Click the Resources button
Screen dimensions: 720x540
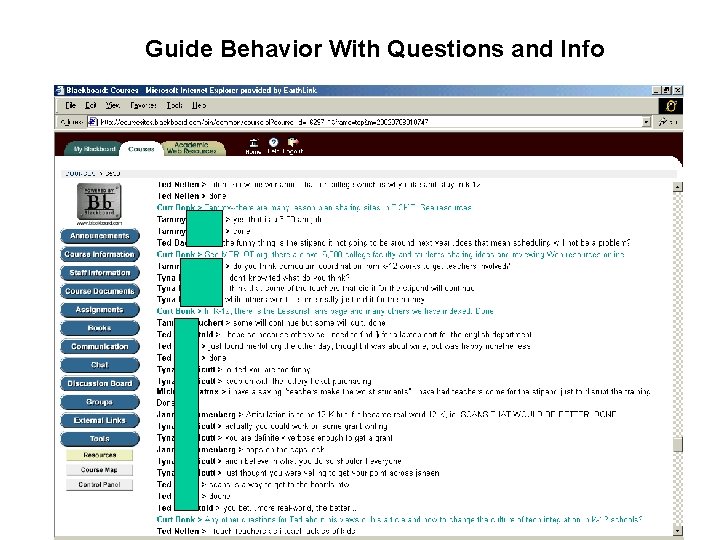coord(100,455)
